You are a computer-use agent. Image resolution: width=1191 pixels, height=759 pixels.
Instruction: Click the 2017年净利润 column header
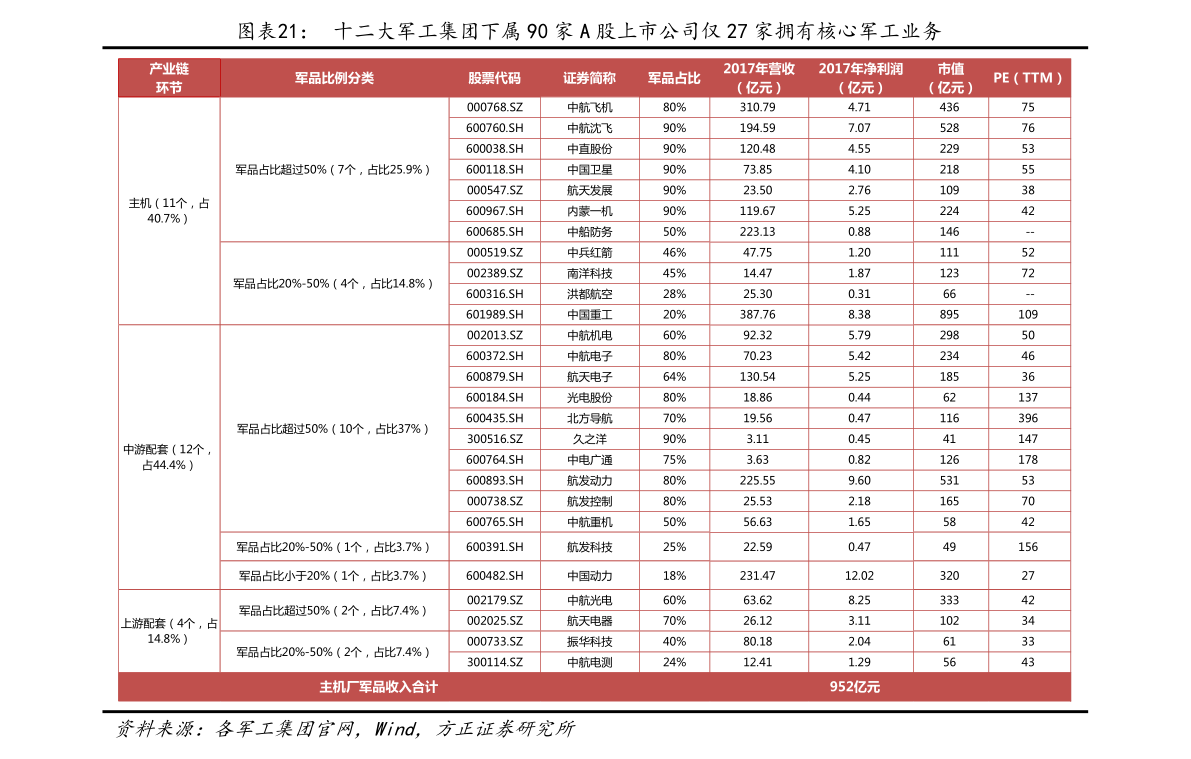pyautogui.click(x=860, y=78)
